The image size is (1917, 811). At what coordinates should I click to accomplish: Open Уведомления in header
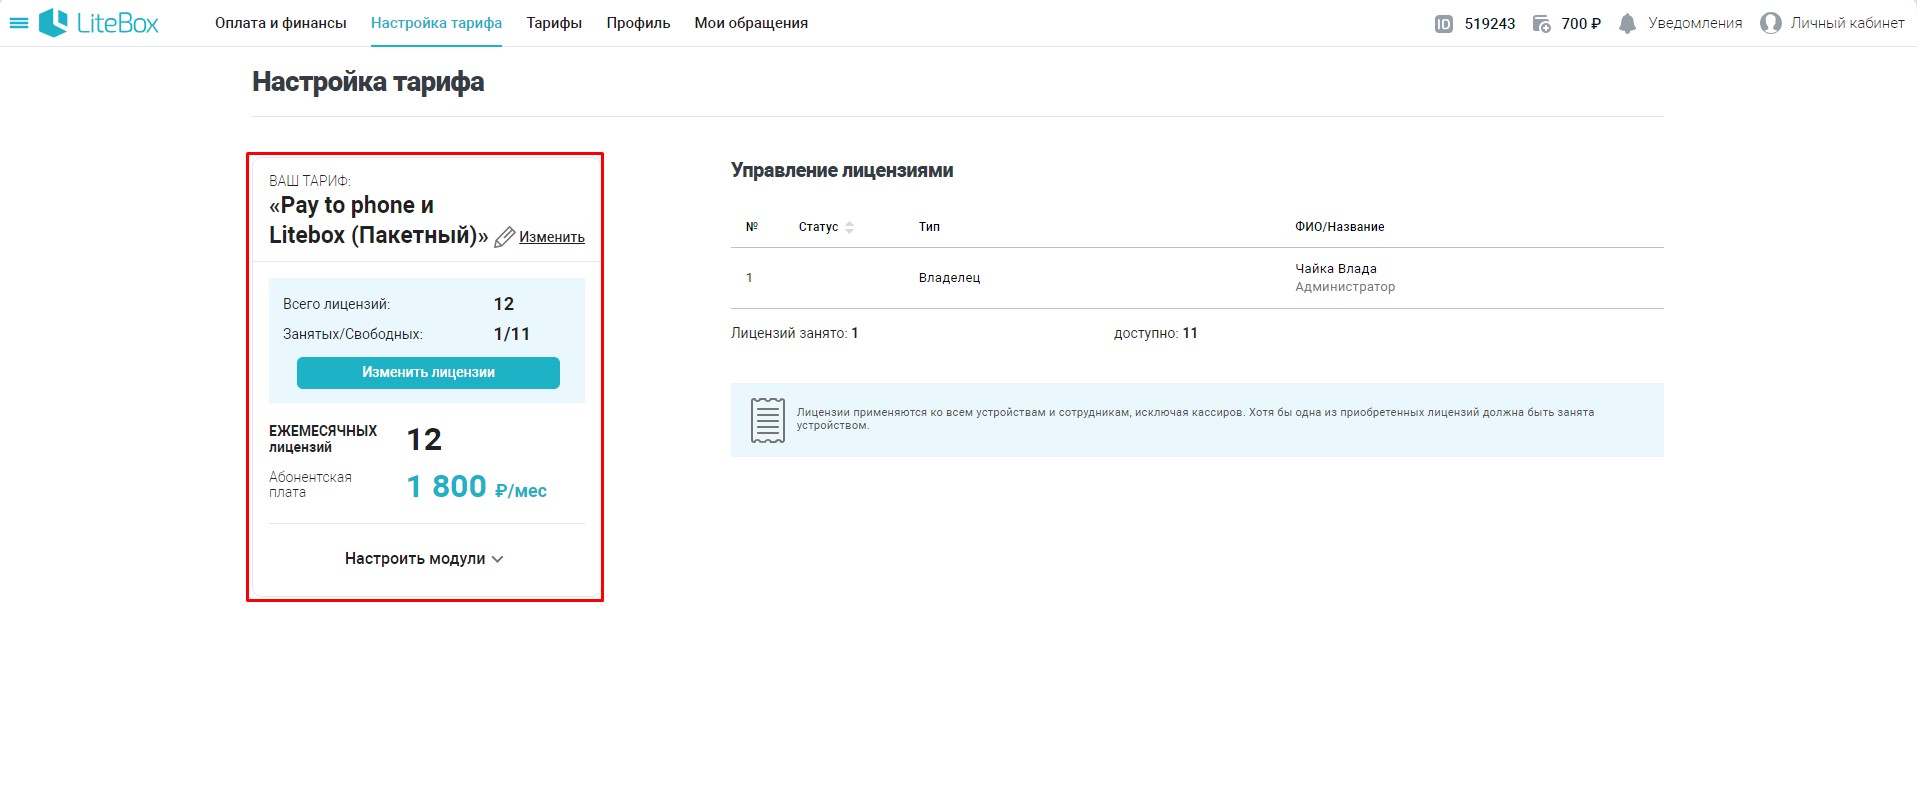[1695, 23]
